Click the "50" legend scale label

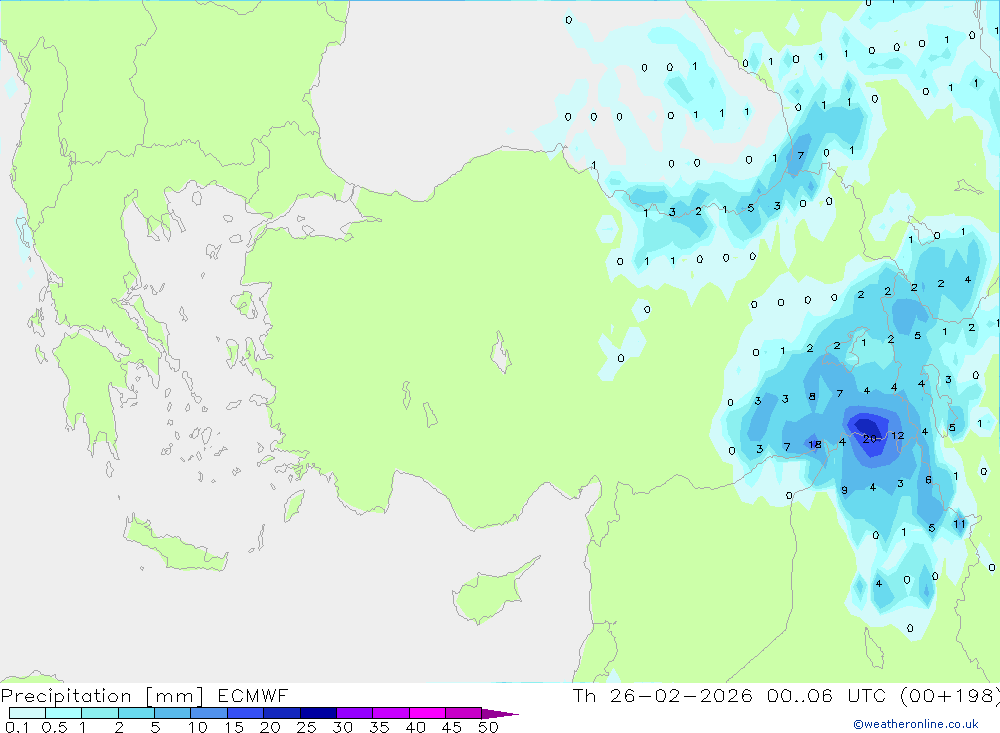pos(488,727)
